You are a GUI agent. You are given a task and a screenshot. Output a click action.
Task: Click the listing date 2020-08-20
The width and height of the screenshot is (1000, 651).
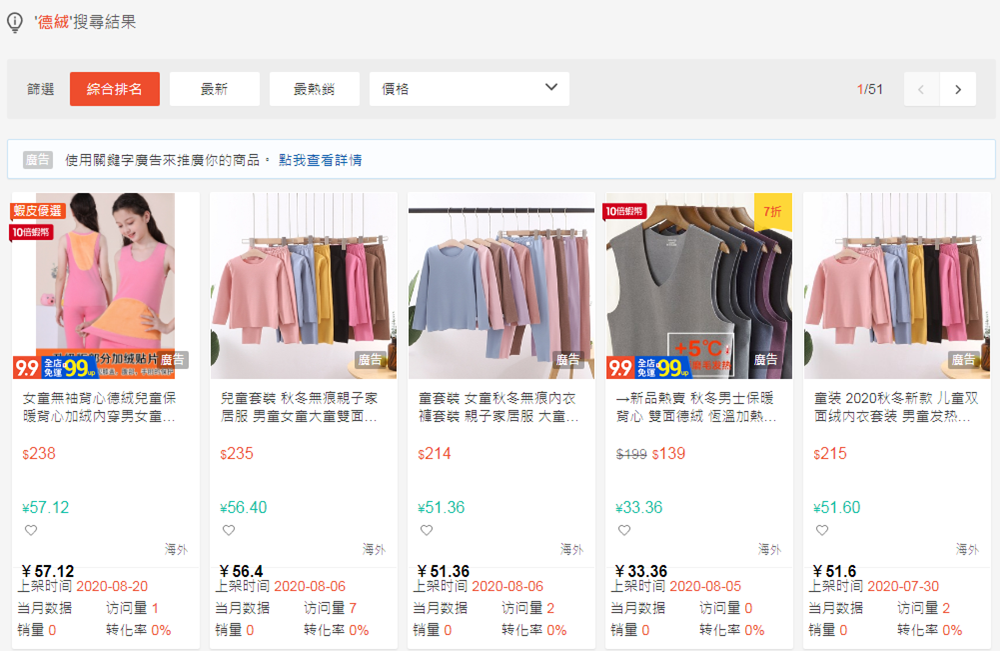click(112, 586)
